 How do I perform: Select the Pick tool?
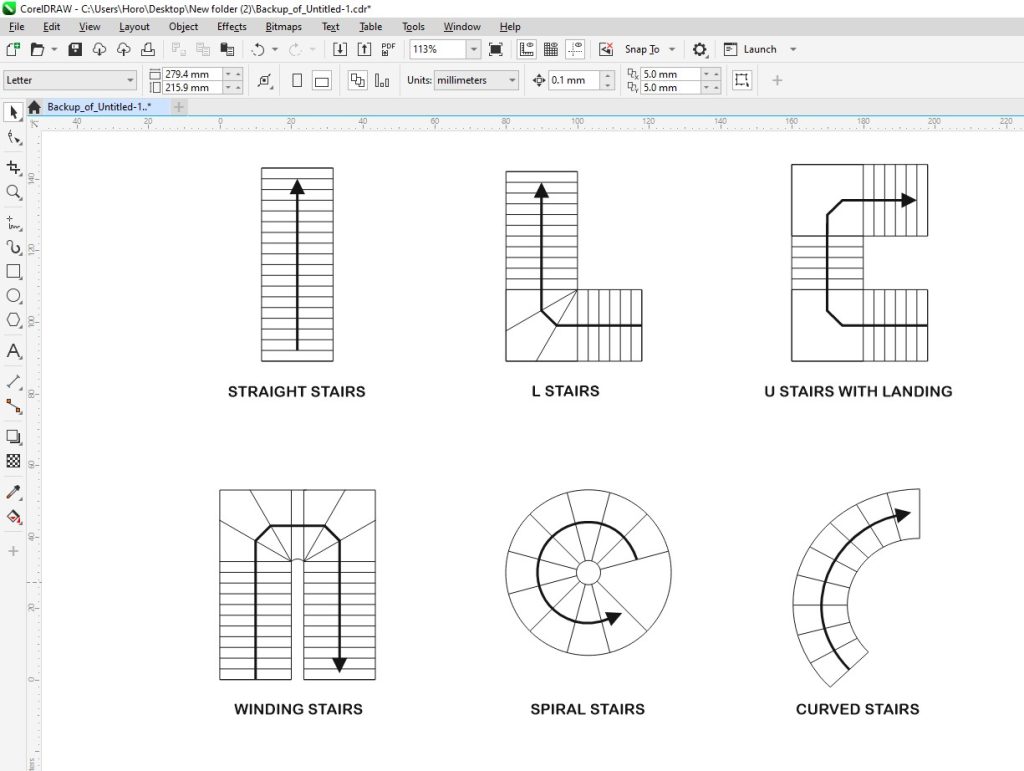pyautogui.click(x=13, y=111)
